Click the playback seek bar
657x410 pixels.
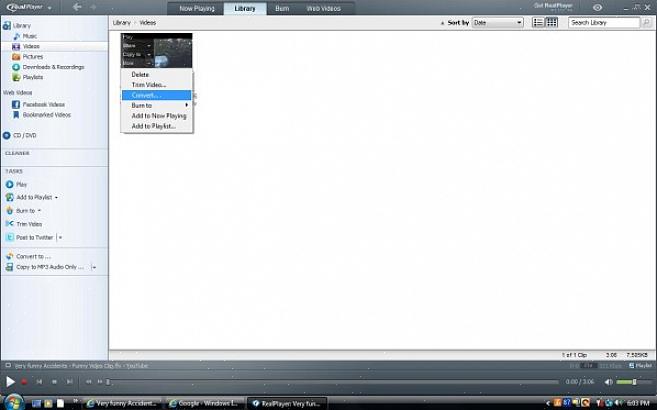click(333, 382)
